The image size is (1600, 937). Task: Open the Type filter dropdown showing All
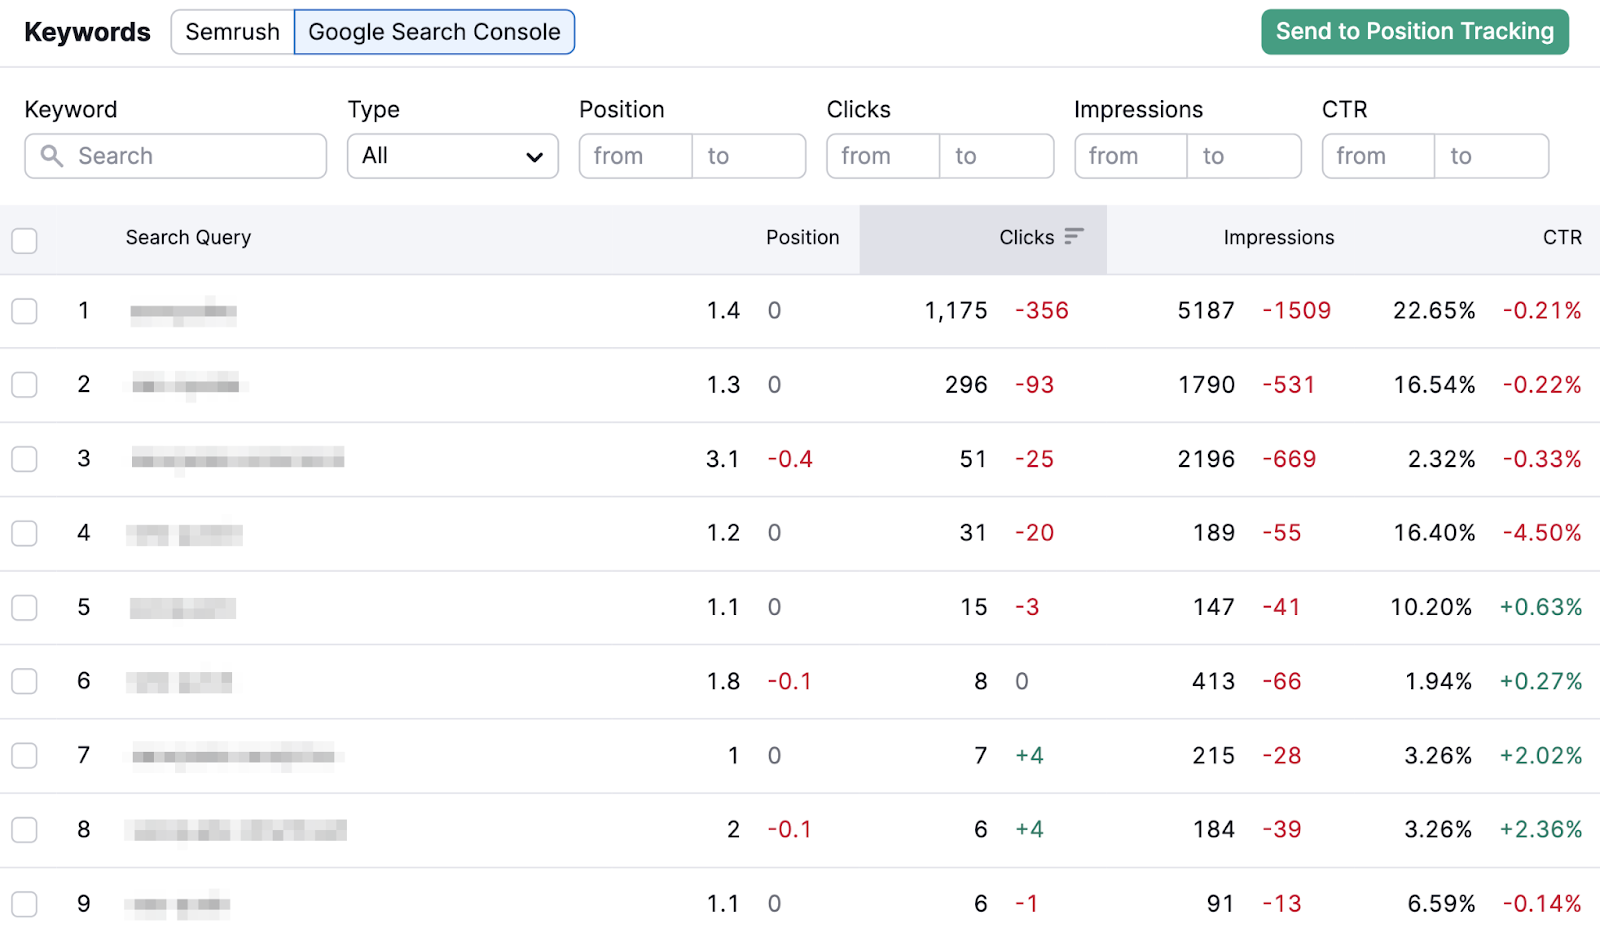tap(452, 156)
